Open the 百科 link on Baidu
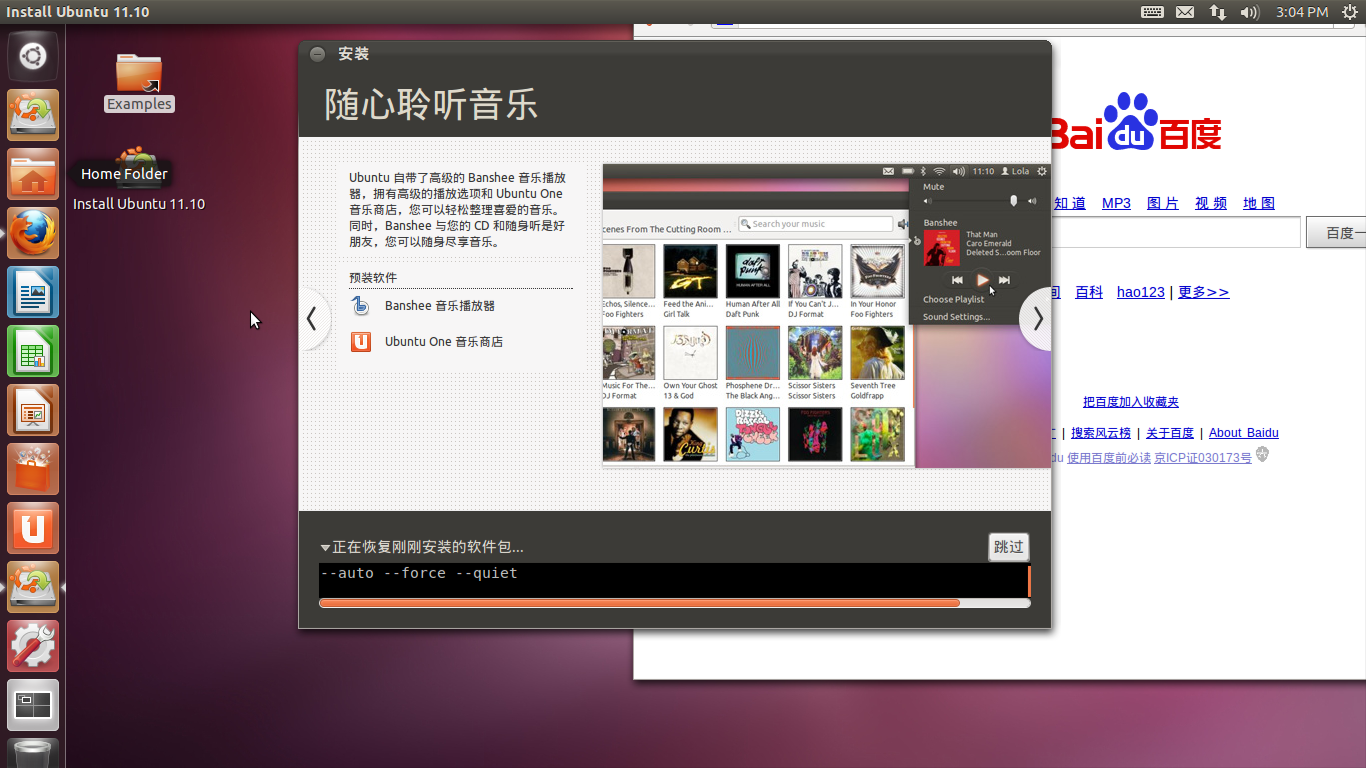1366x768 pixels. click(x=1089, y=292)
